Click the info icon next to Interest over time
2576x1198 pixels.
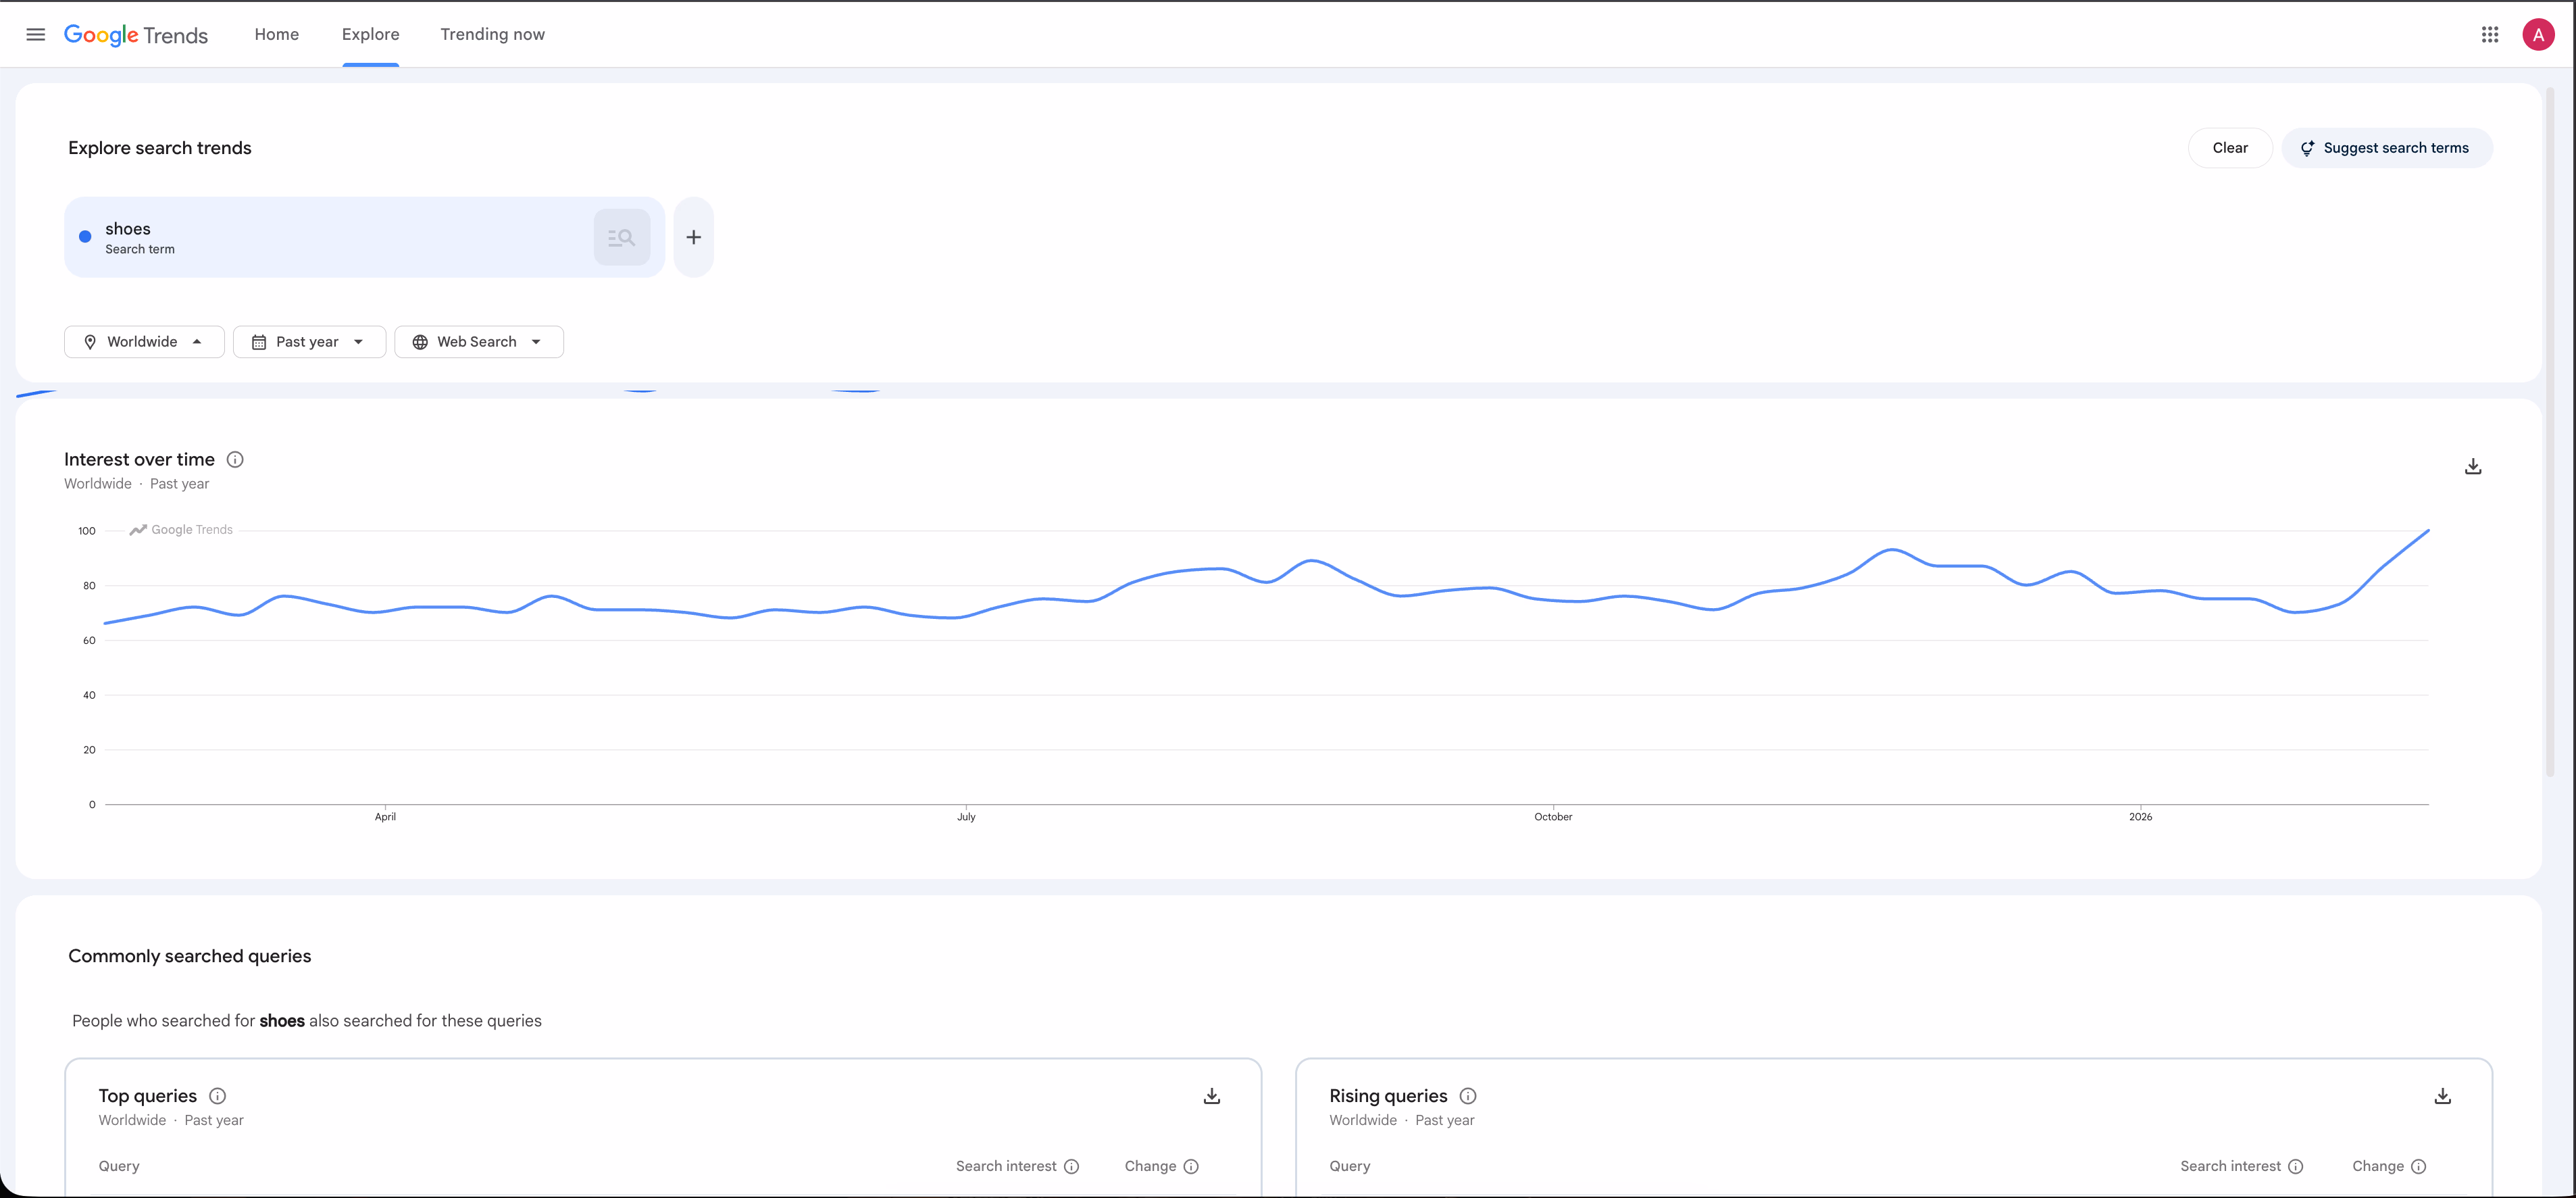(235, 459)
